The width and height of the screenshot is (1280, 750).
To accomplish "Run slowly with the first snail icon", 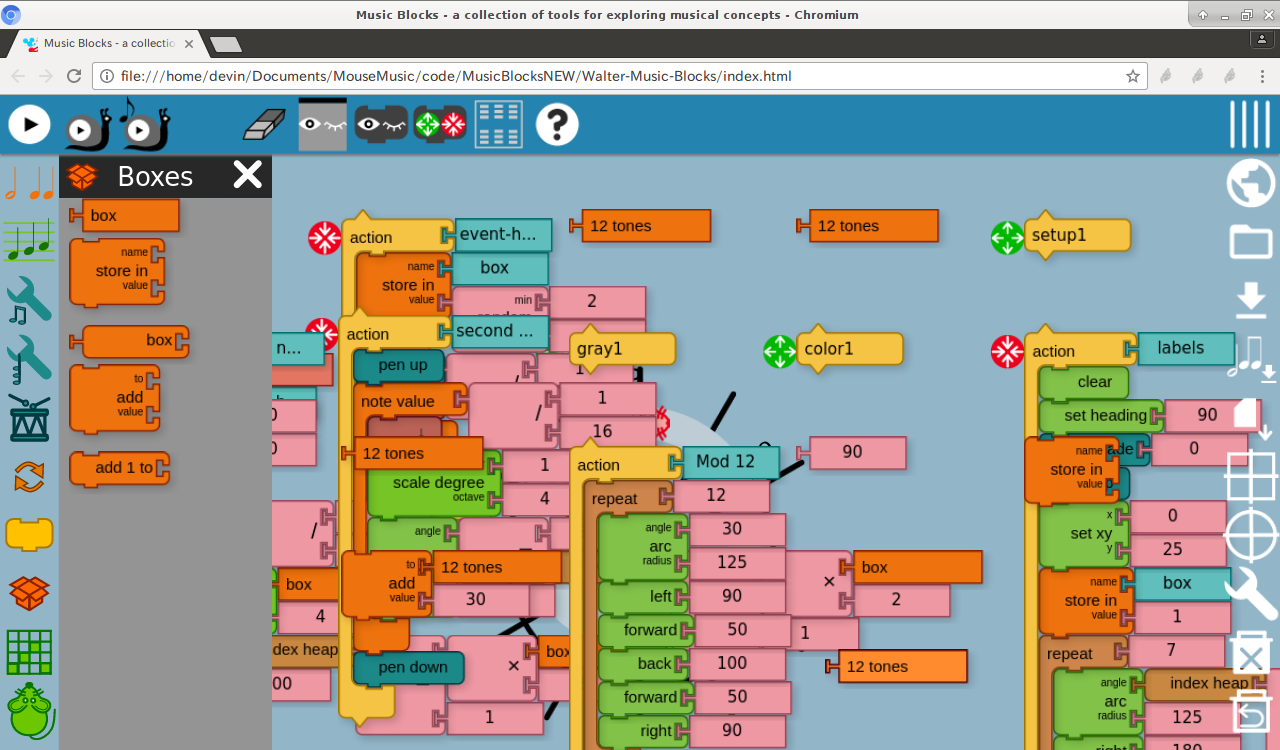I will click(88, 130).
